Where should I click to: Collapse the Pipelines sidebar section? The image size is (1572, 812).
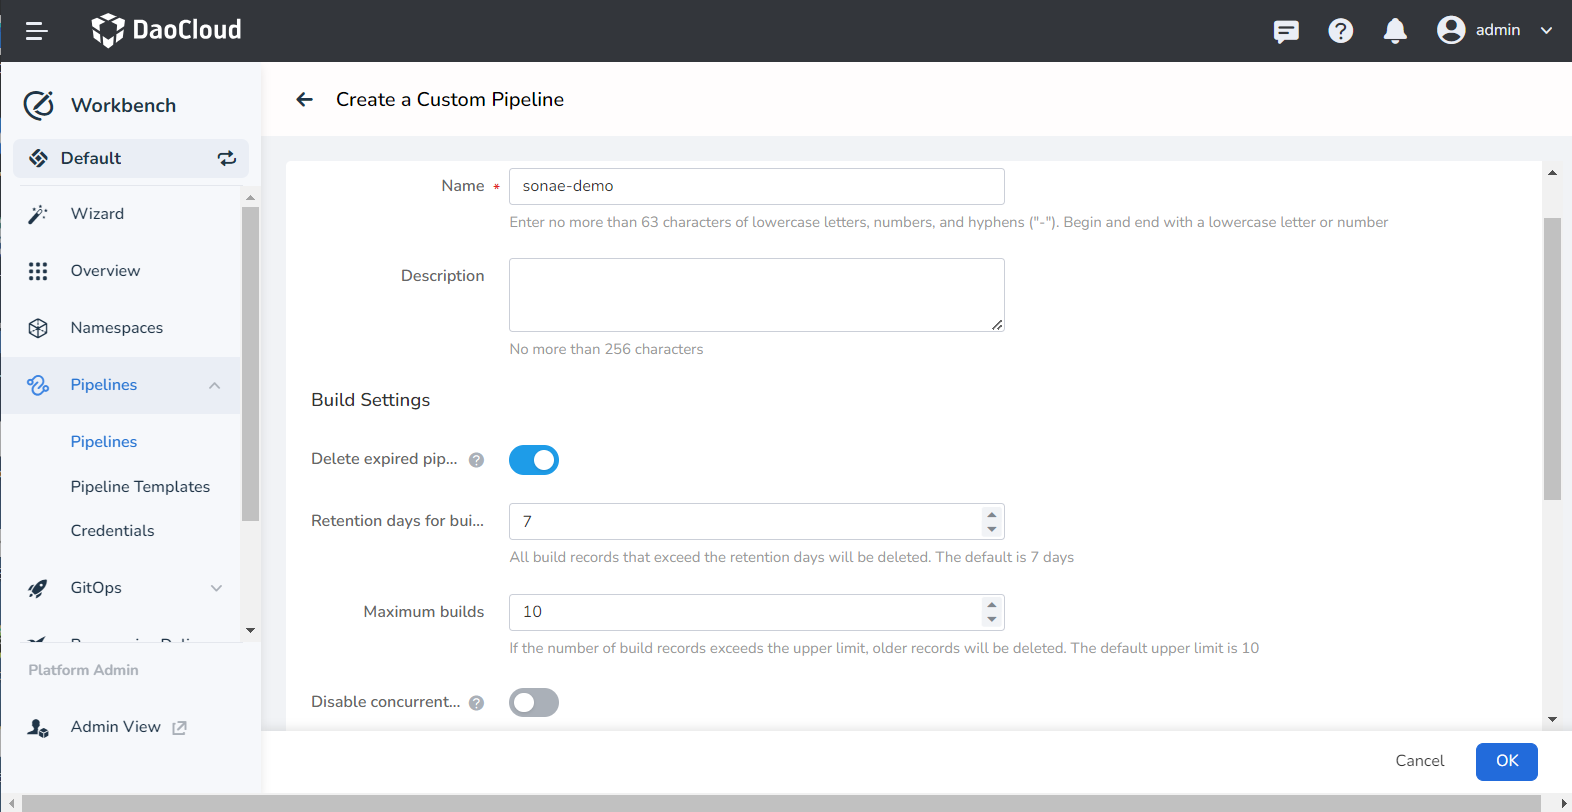(x=214, y=385)
